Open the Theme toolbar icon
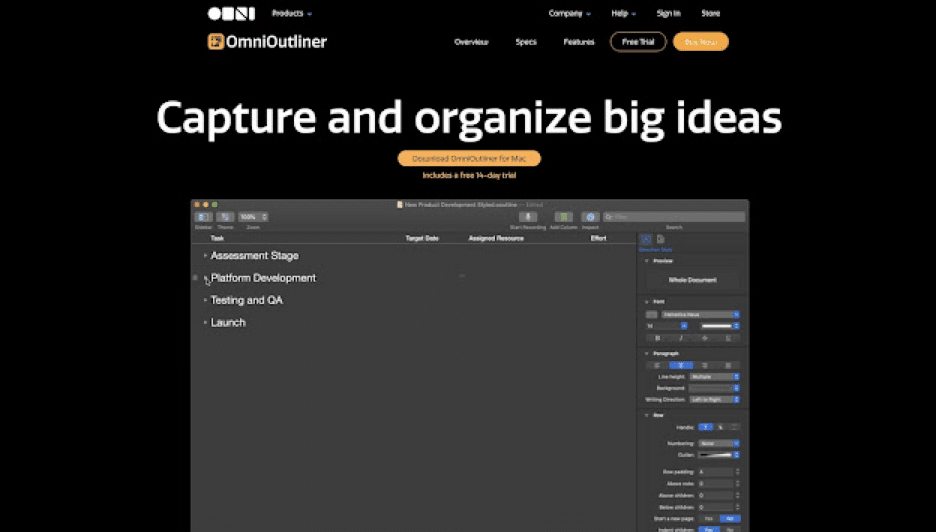Image resolution: width=936 pixels, height=532 pixels. (225, 217)
